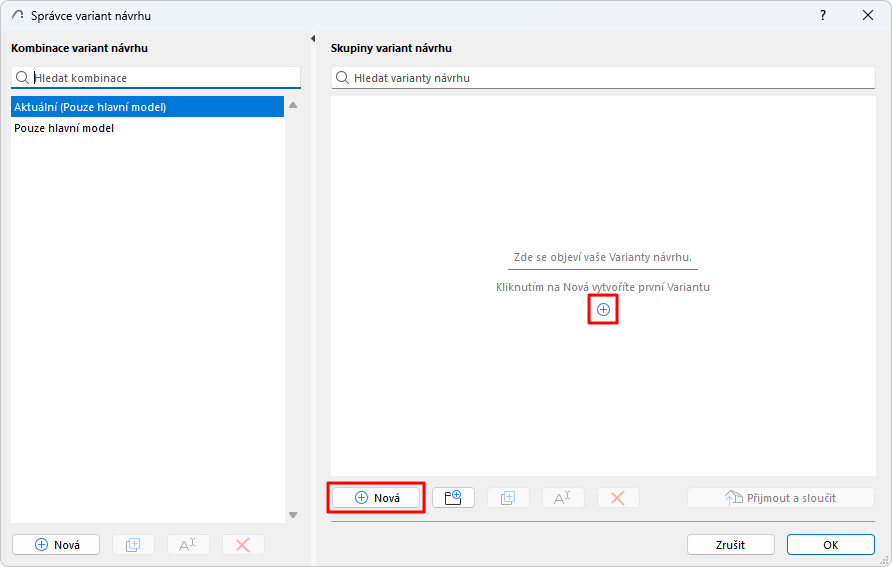Collapse left panel with black triangle arrow
Viewport: 892px width, 567px height.
point(313,39)
